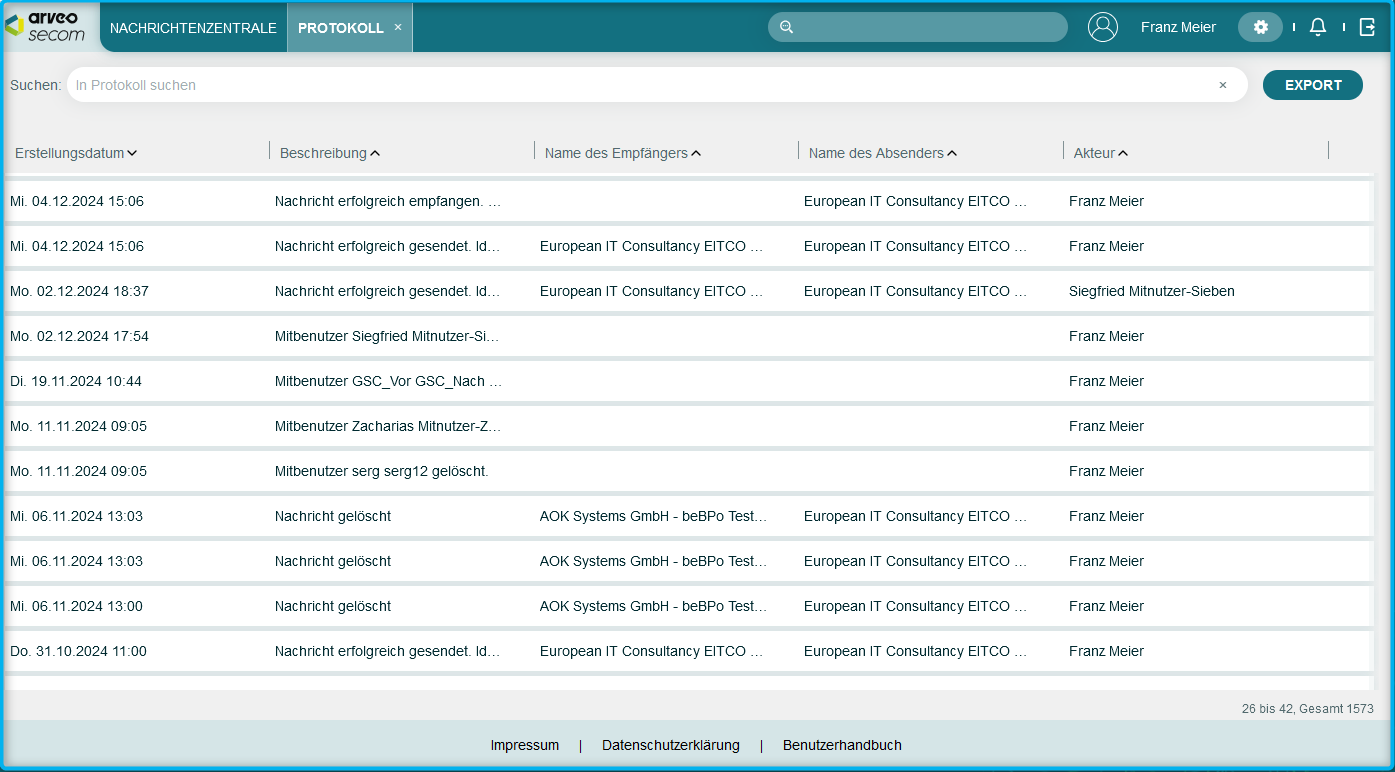Open settings via the gear icon
Image resolution: width=1395 pixels, height=772 pixels.
click(x=1260, y=27)
